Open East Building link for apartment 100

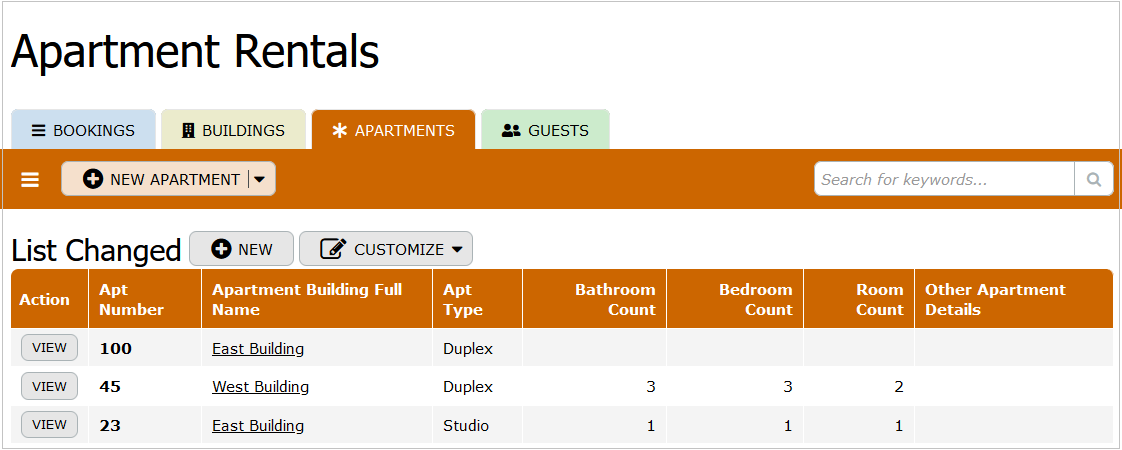click(258, 349)
